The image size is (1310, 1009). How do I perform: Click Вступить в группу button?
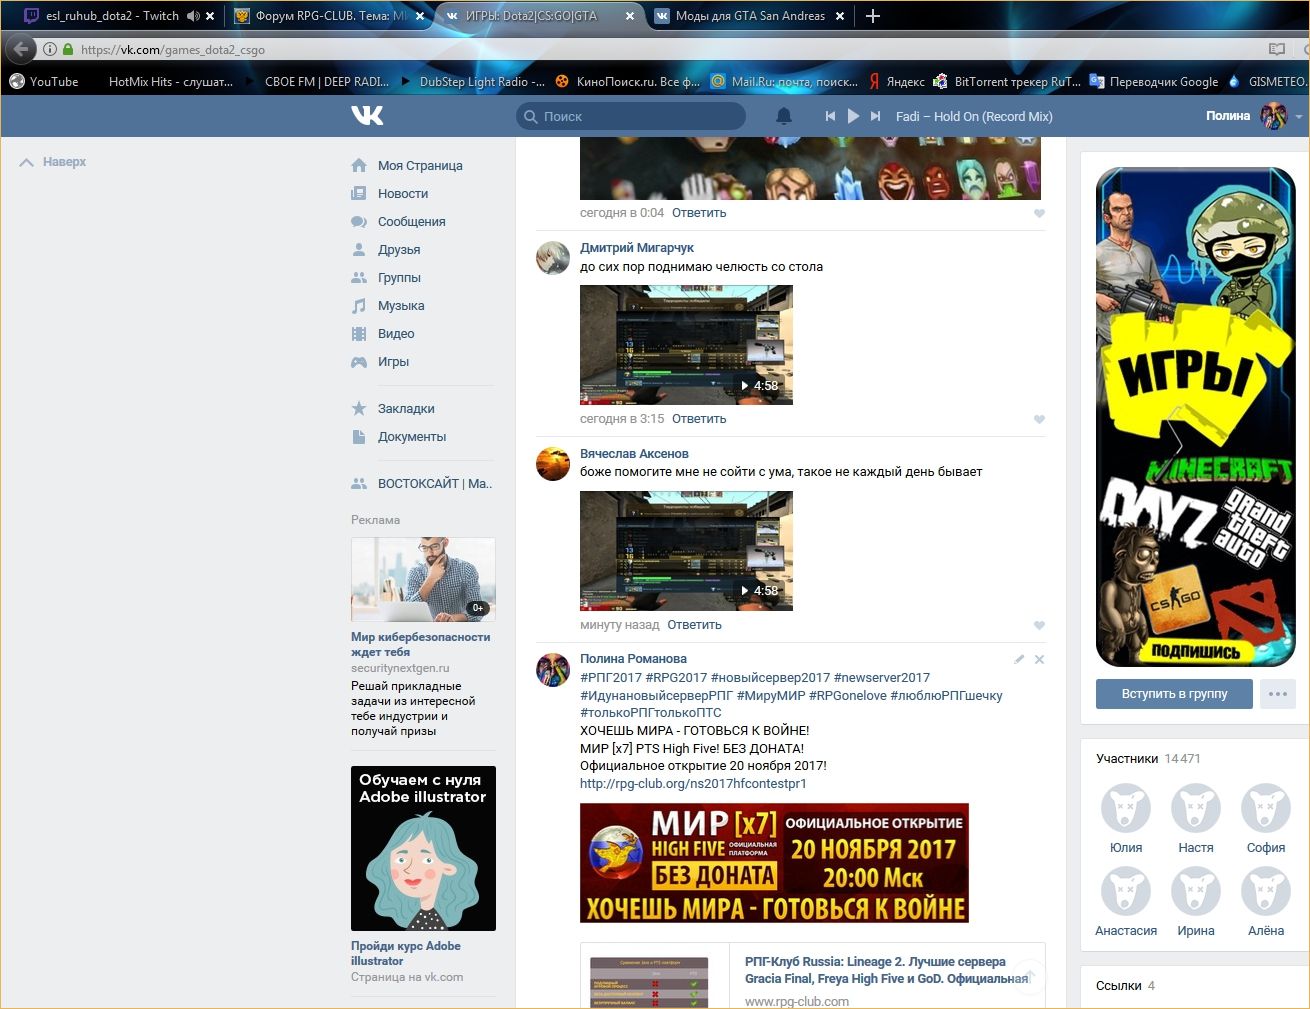(1174, 694)
